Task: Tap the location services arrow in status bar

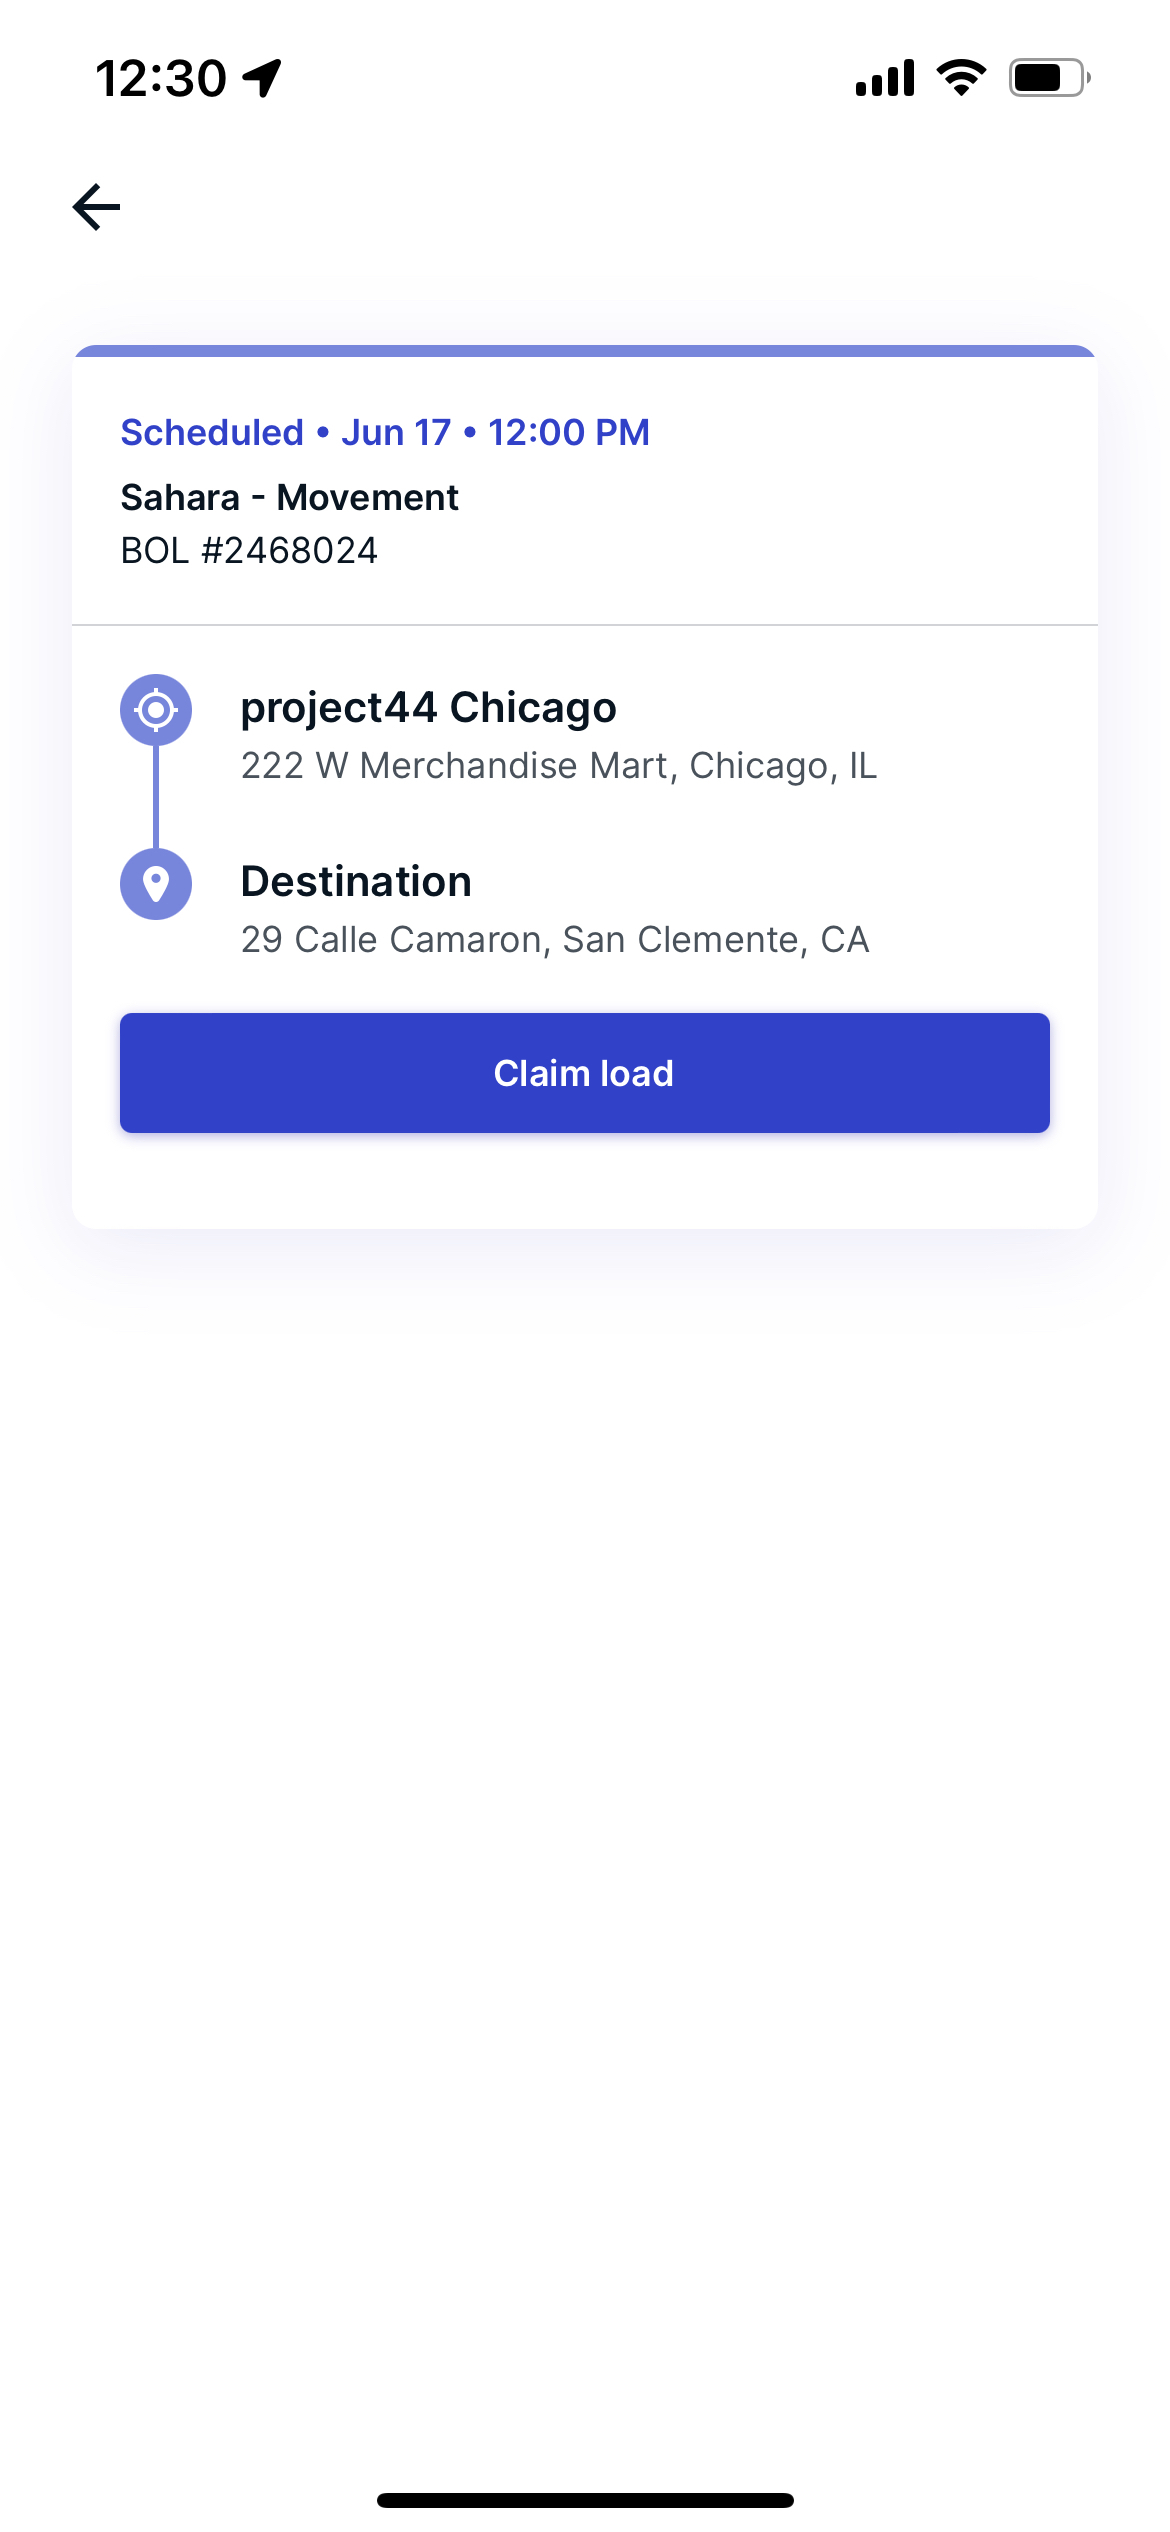Action: tap(262, 78)
